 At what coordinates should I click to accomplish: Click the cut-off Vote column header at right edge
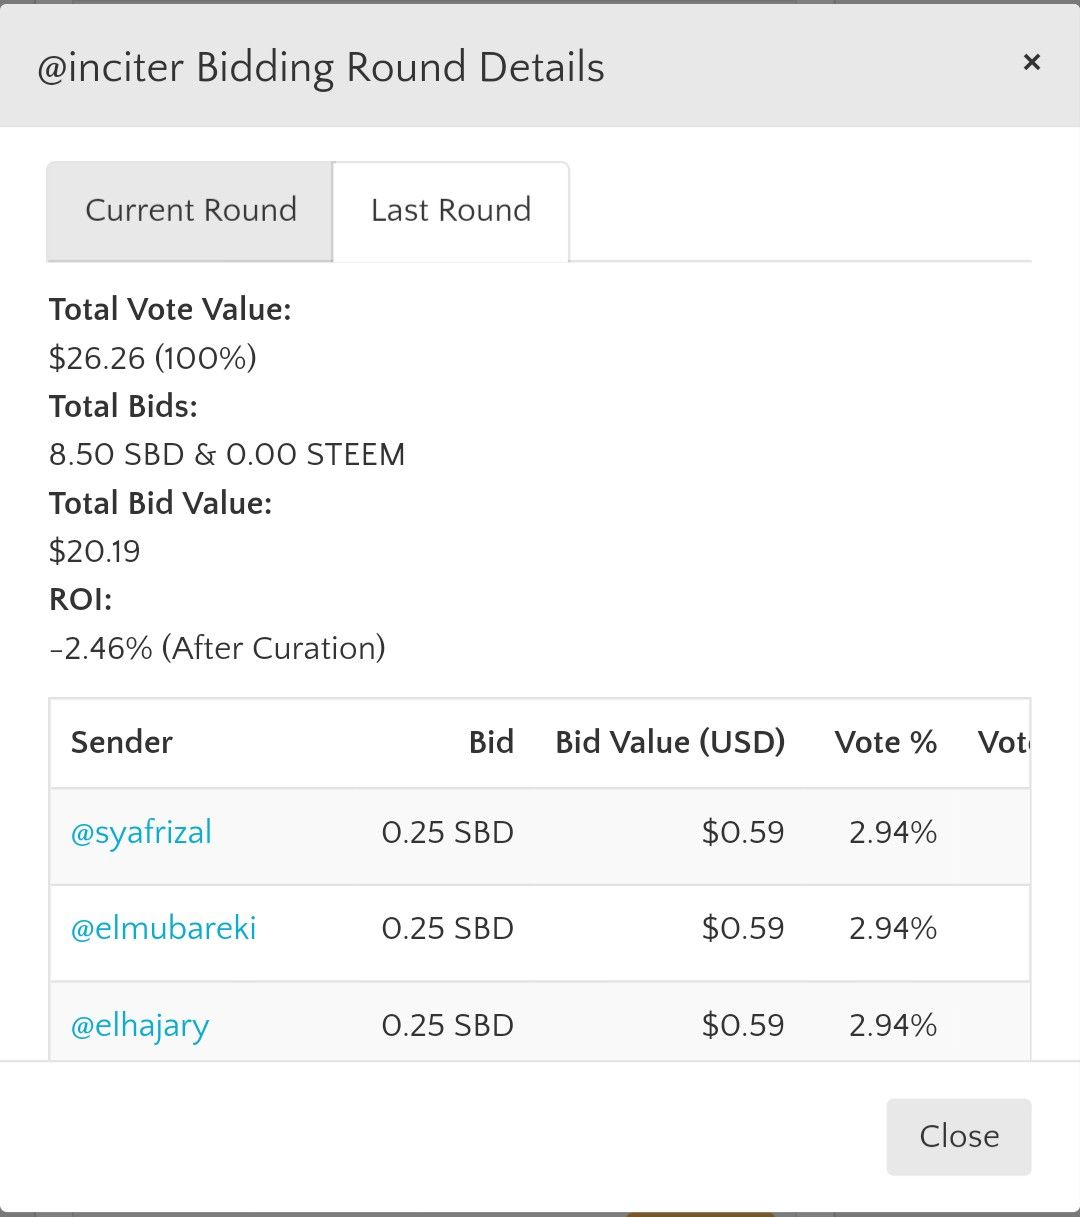pyautogui.click(x=1003, y=742)
